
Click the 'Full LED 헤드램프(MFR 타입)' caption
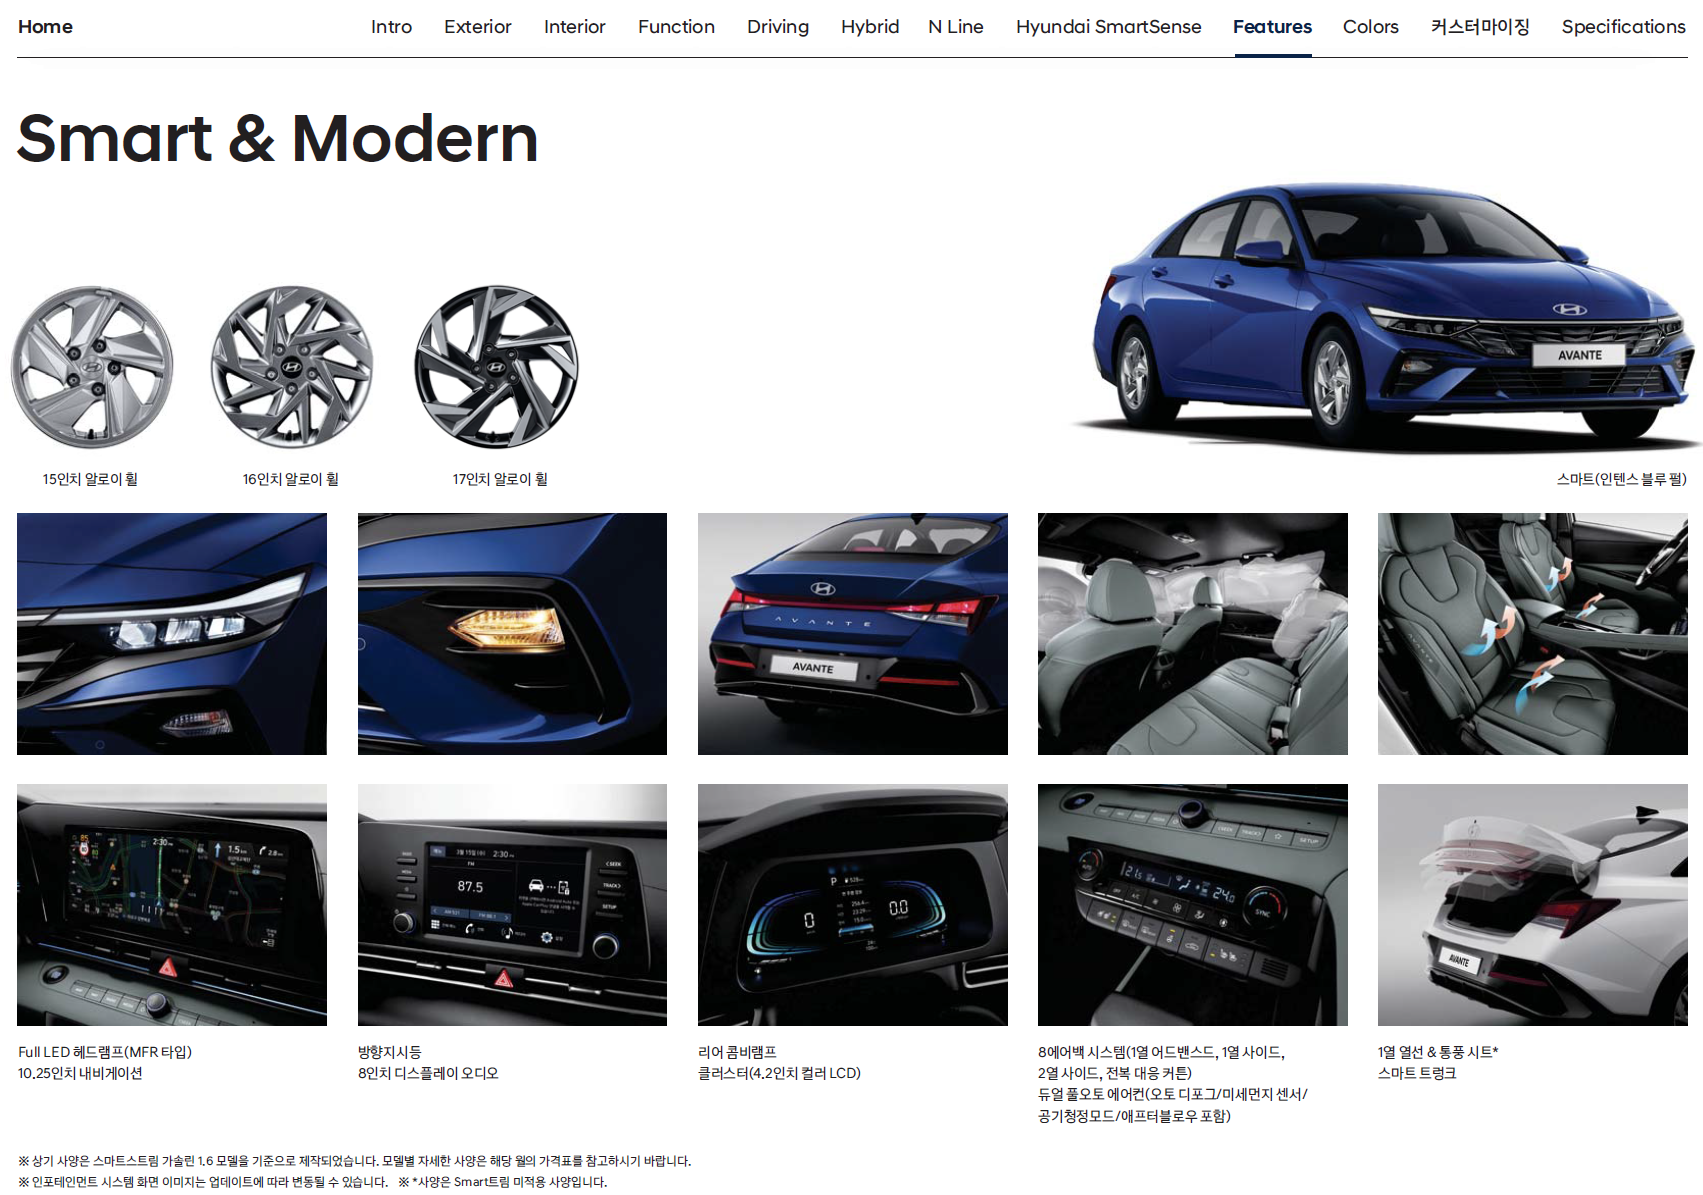(105, 1052)
